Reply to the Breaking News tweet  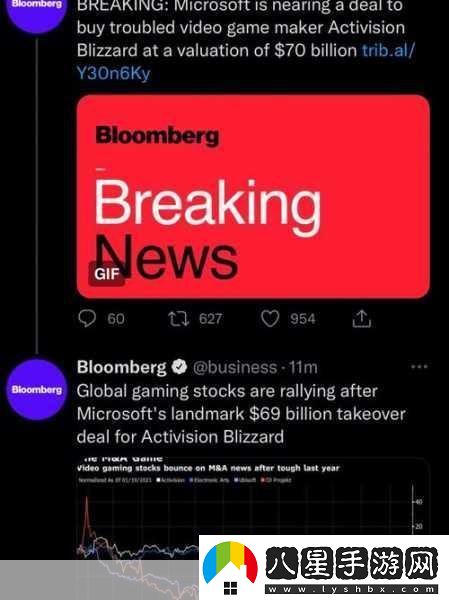pyautogui.click(x=87, y=318)
